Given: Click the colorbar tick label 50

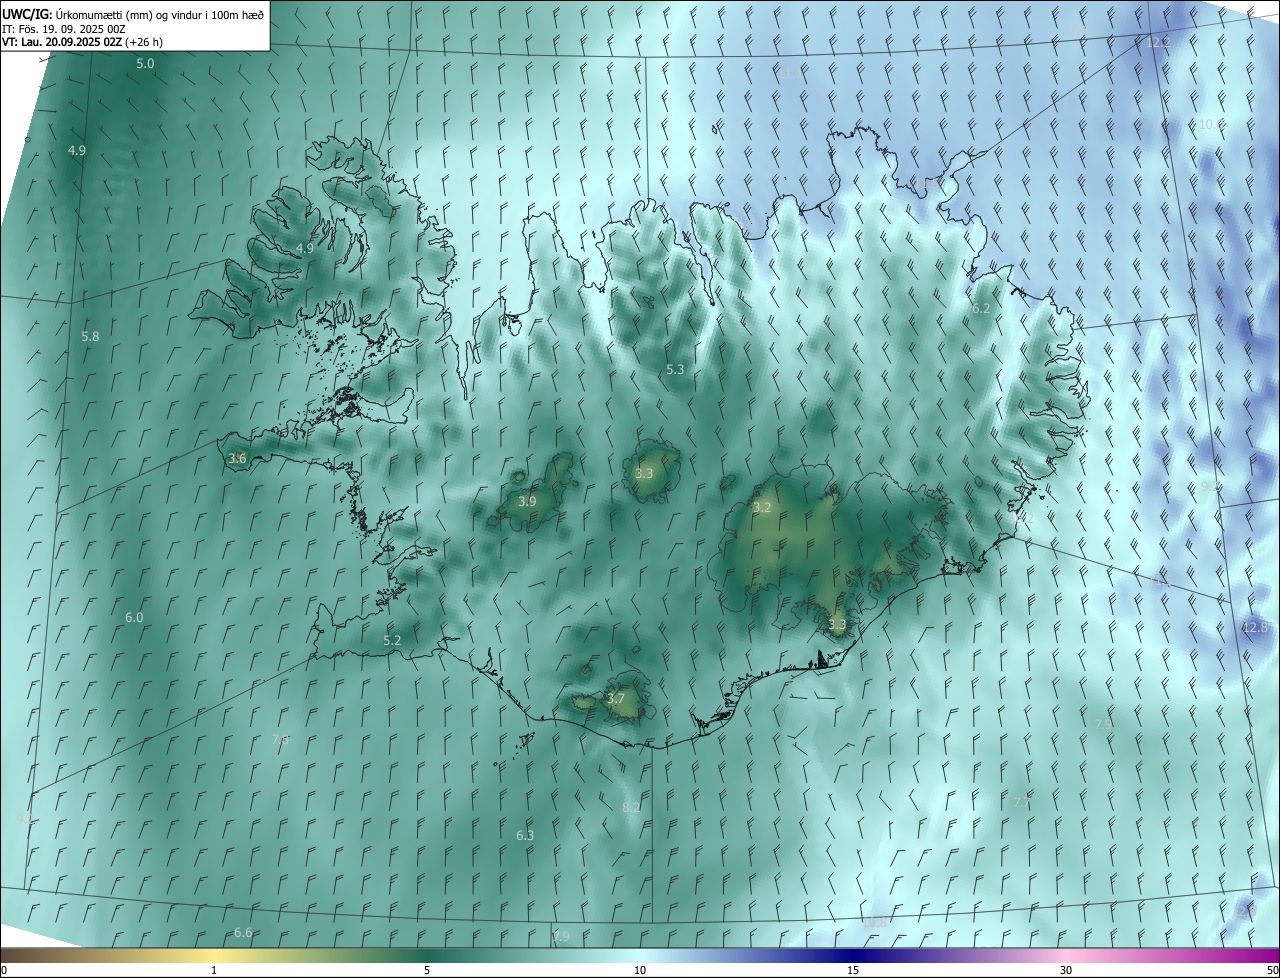Looking at the screenshot, I should [1272, 971].
